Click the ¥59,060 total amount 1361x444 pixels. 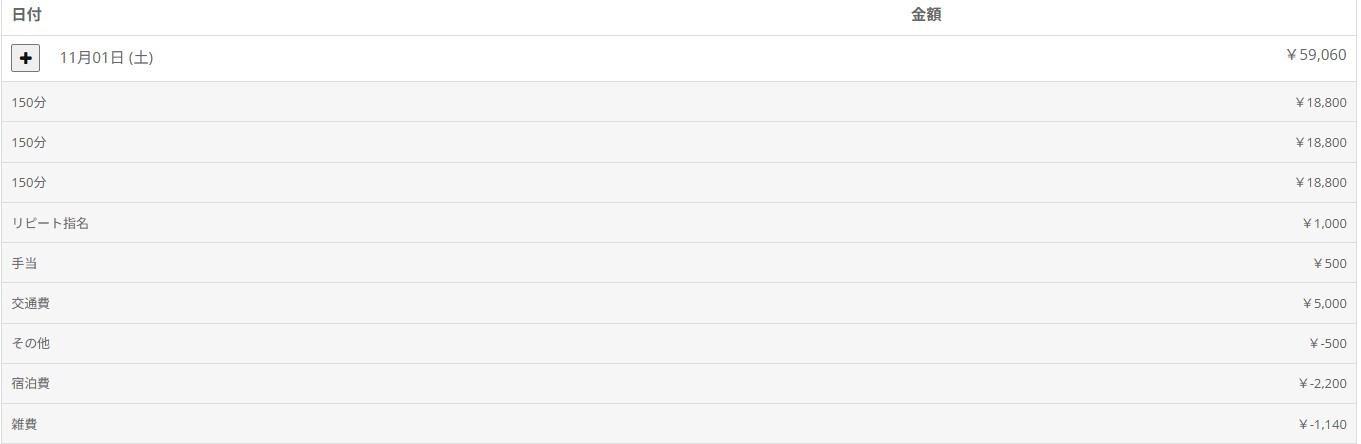pyautogui.click(x=1316, y=55)
